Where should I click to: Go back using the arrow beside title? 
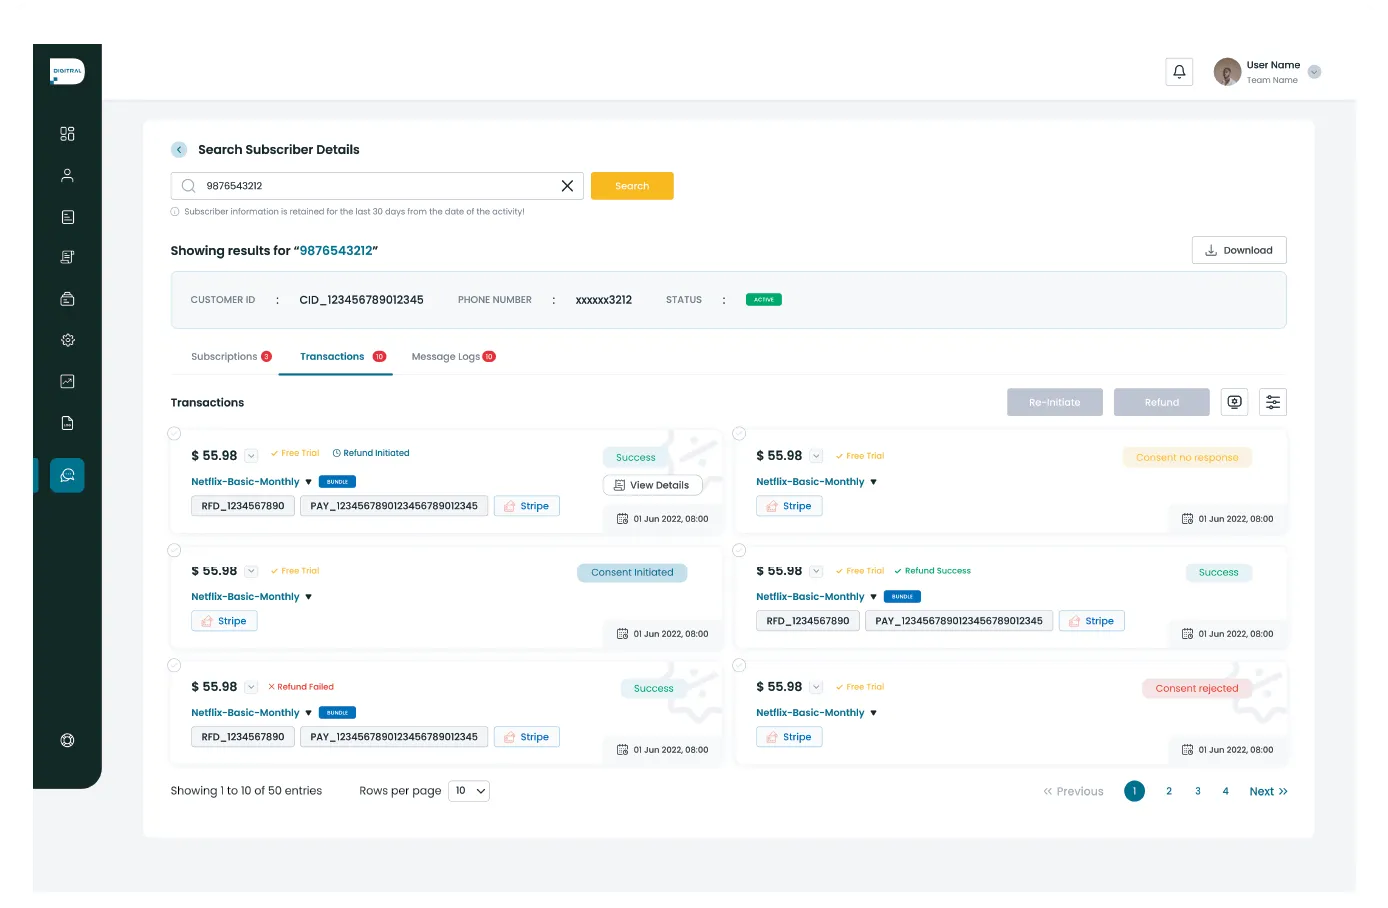click(x=179, y=150)
